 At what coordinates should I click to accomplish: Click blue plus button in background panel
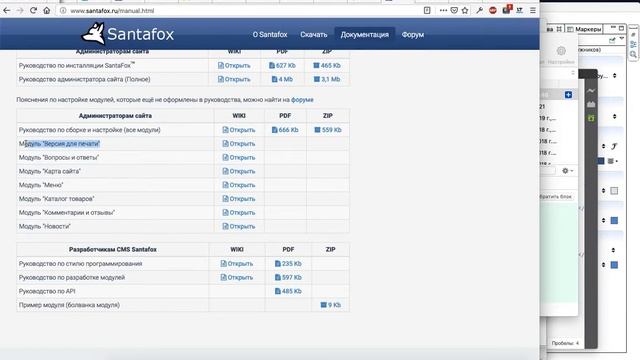click(x=568, y=95)
